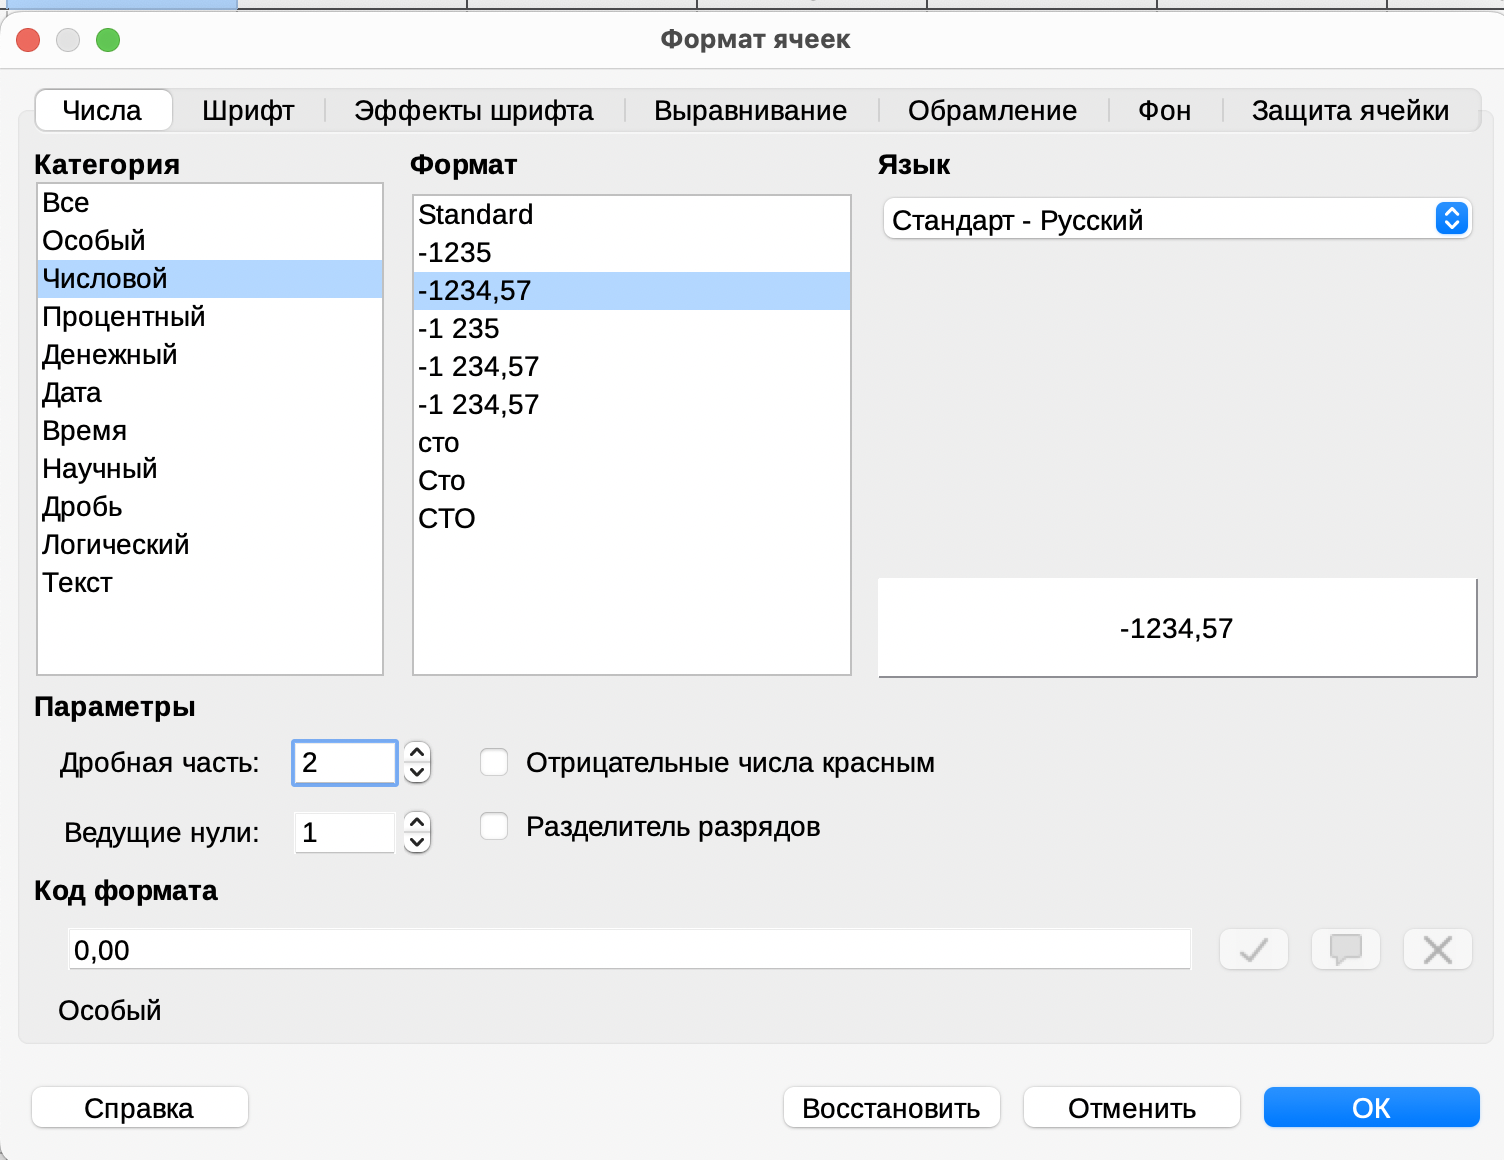Increase Ведущие нули using the up arrow
The height and width of the screenshot is (1160, 1504).
tap(417, 822)
